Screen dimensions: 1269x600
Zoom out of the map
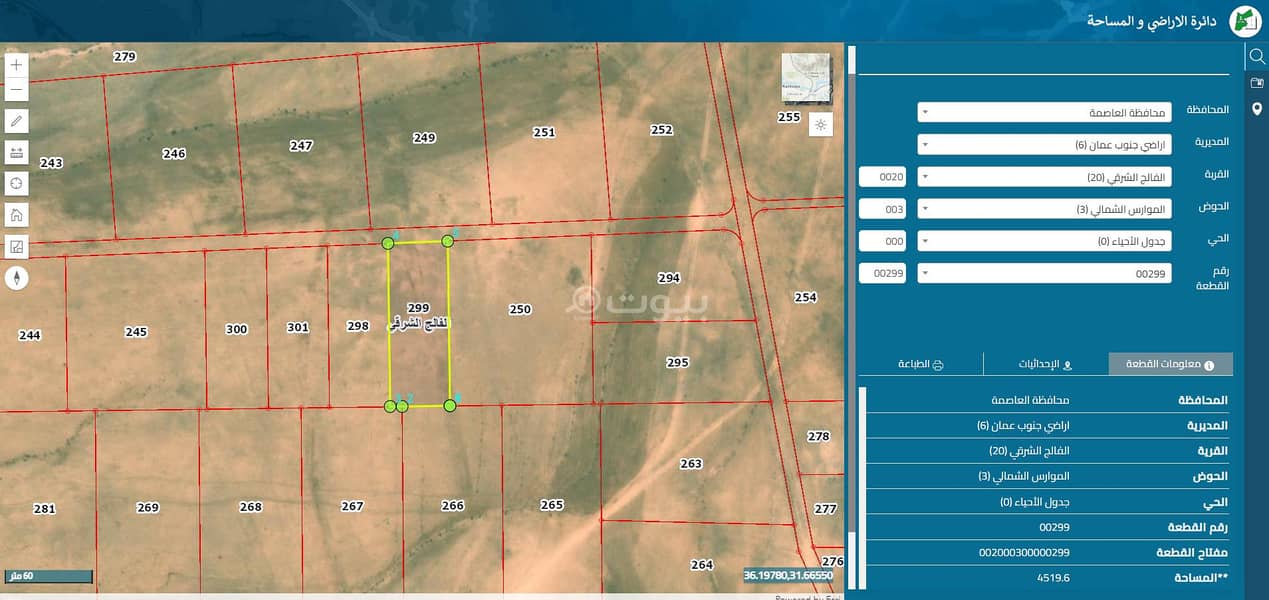tap(17, 89)
